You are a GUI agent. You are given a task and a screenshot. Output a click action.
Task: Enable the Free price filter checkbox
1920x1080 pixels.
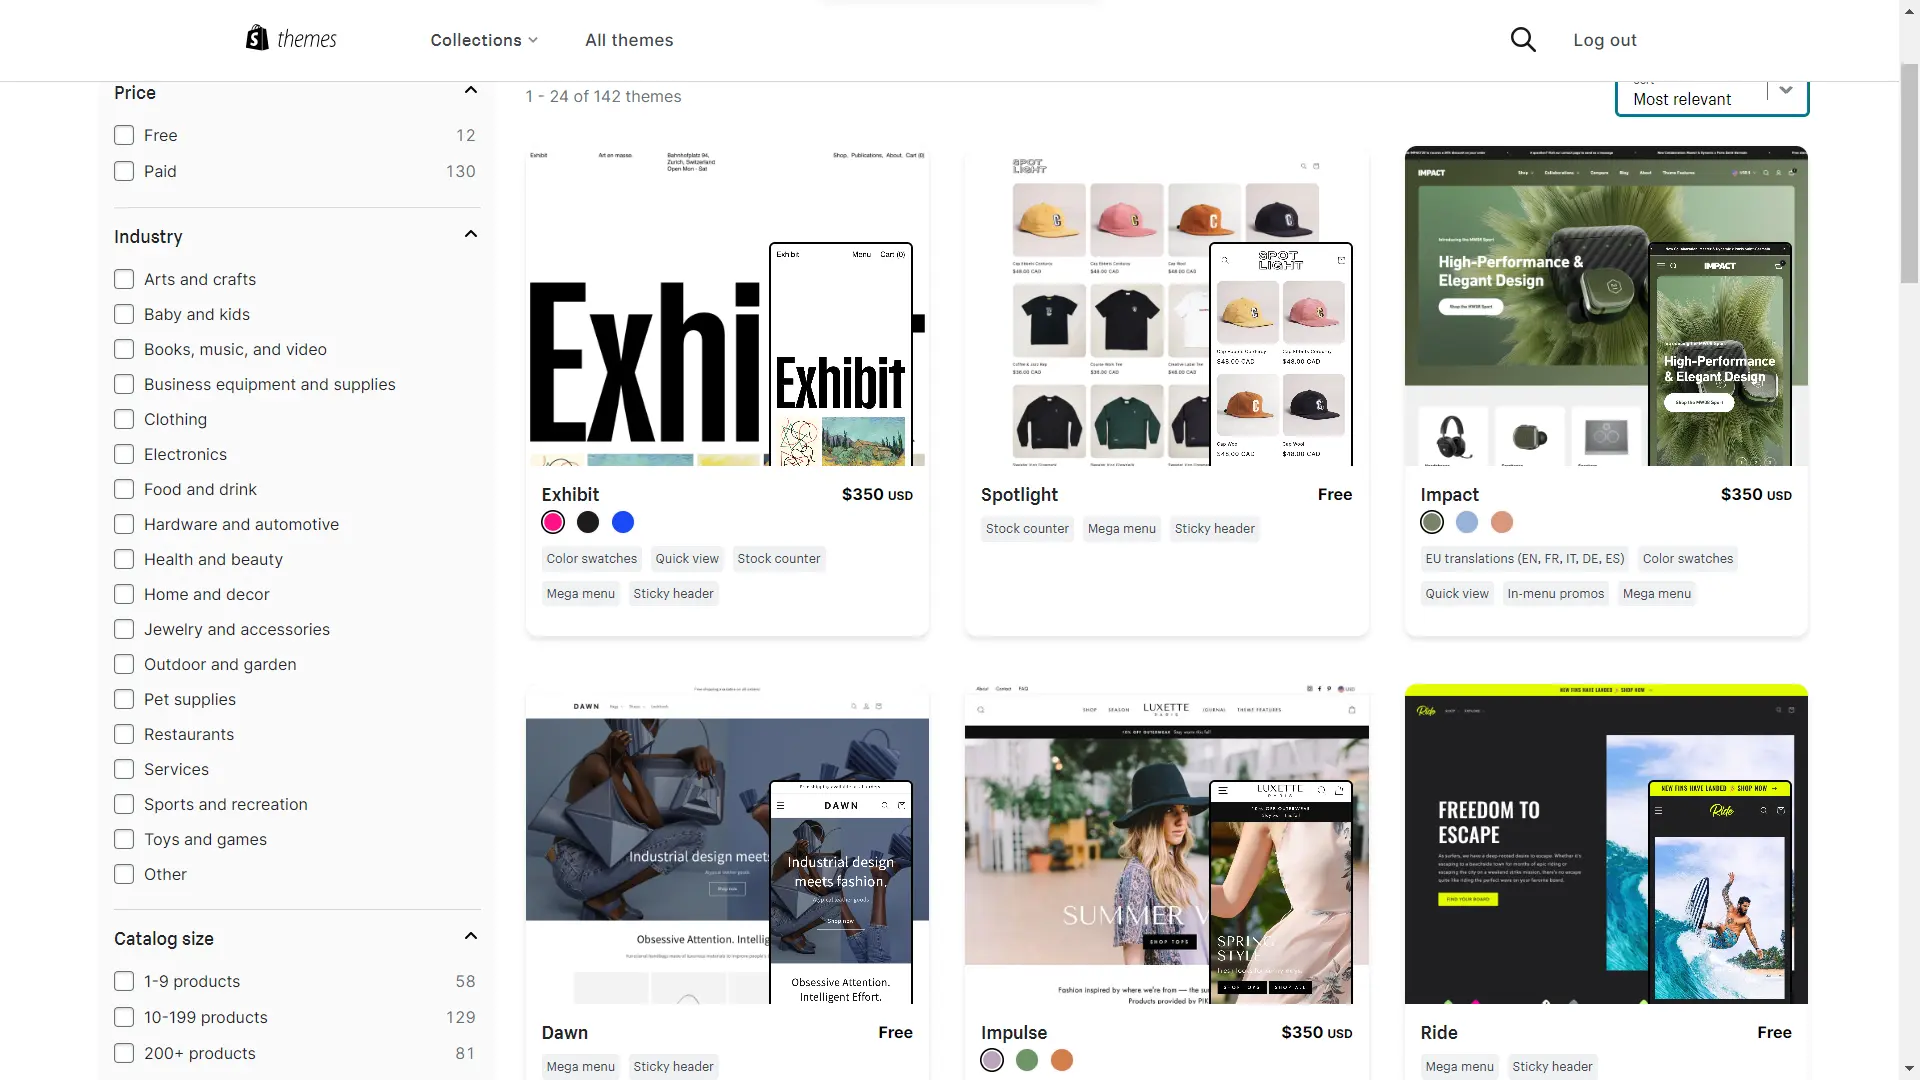pos(124,135)
